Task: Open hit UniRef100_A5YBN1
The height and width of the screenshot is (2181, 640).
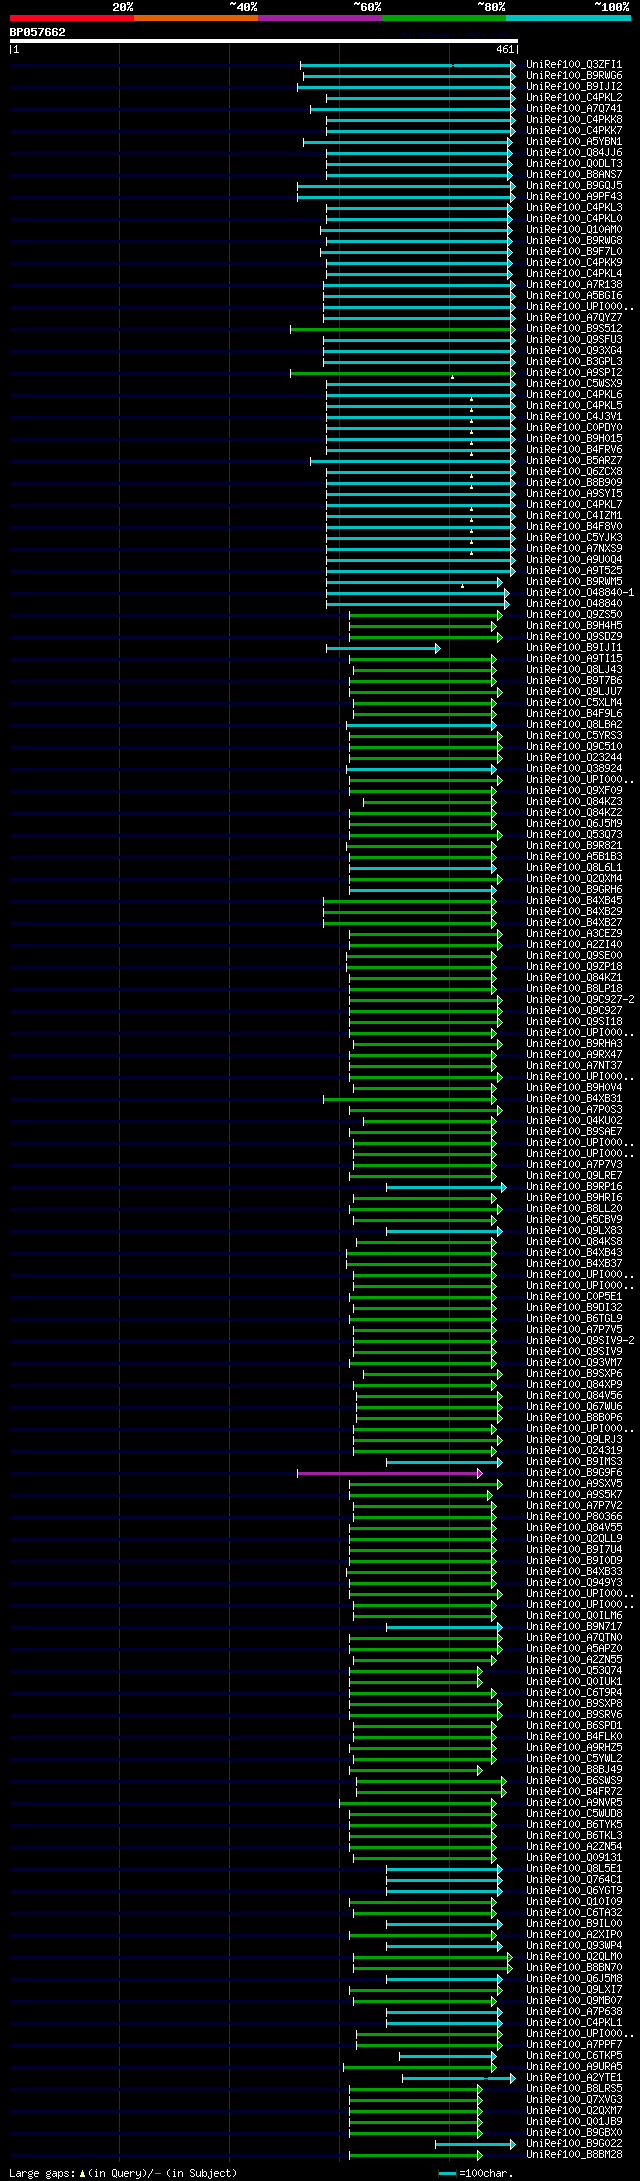Action: pyautogui.click(x=574, y=142)
